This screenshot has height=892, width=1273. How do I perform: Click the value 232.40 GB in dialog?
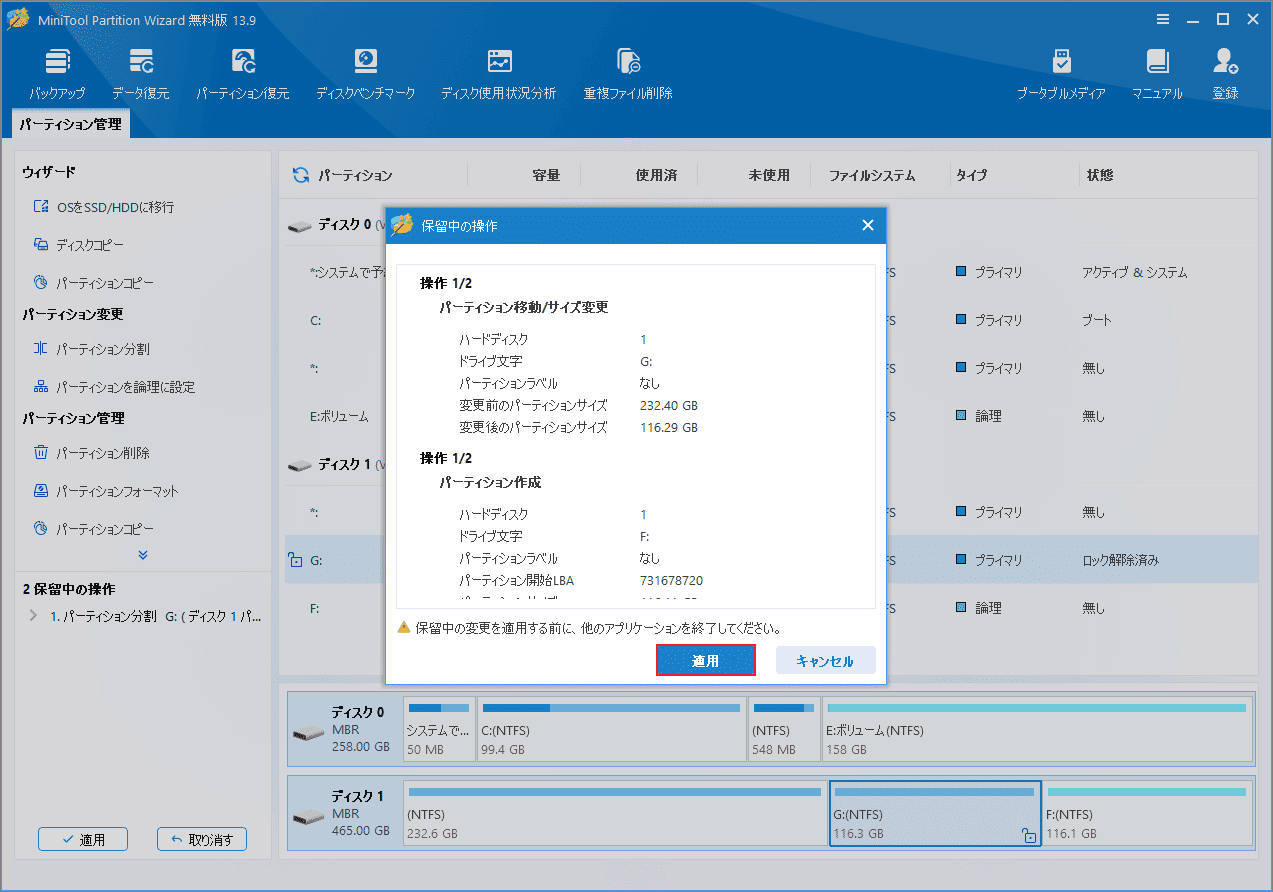pyautogui.click(x=669, y=405)
